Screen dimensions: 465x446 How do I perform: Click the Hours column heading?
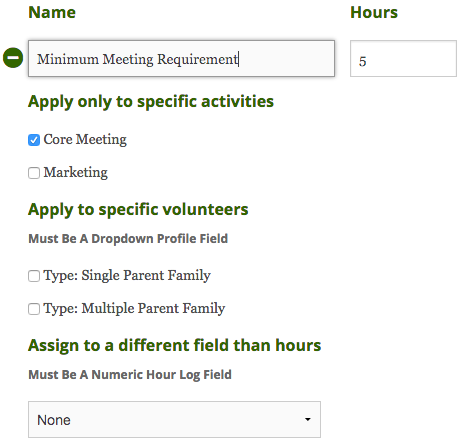374,12
